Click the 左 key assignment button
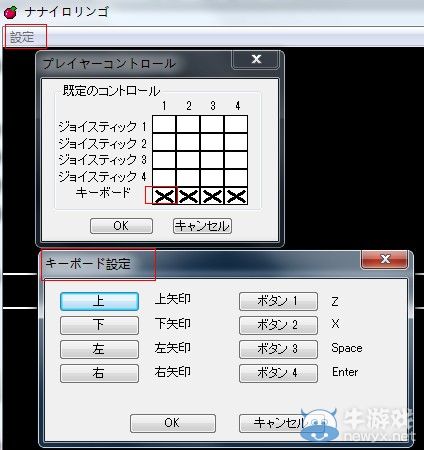424x450 pixels. [x=99, y=349]
